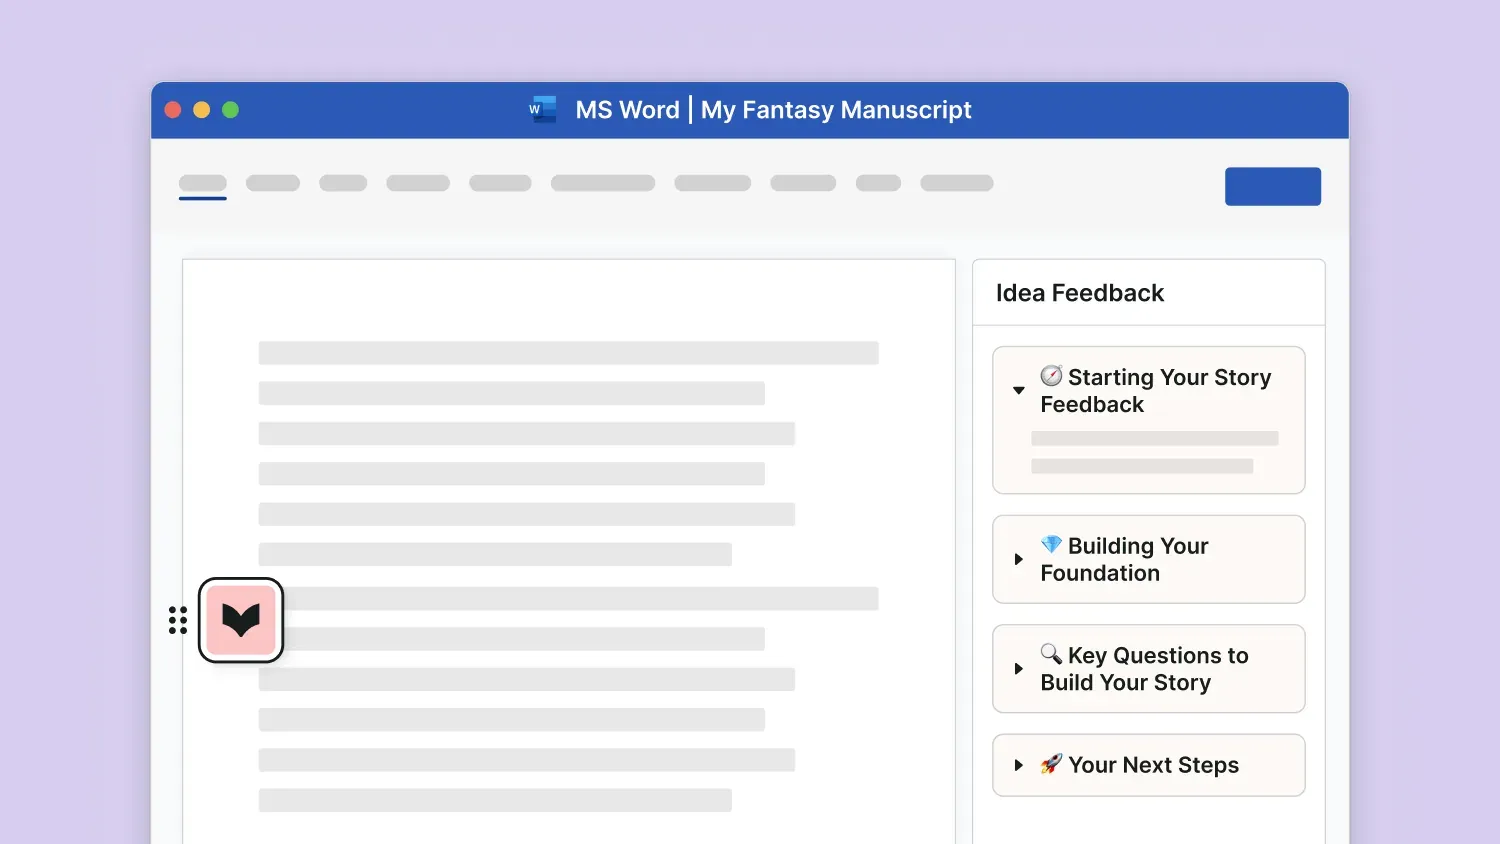1500x844 pixels.
Task: Click the yellow minimize window button
Action: point(202,110)
